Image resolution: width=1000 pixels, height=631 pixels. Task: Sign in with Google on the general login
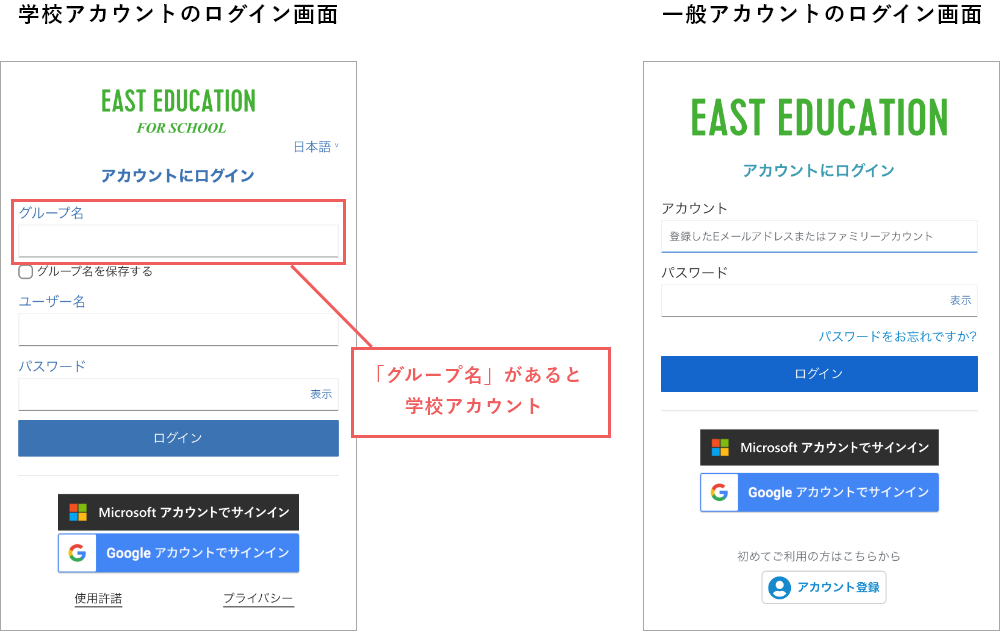point(820,493)
